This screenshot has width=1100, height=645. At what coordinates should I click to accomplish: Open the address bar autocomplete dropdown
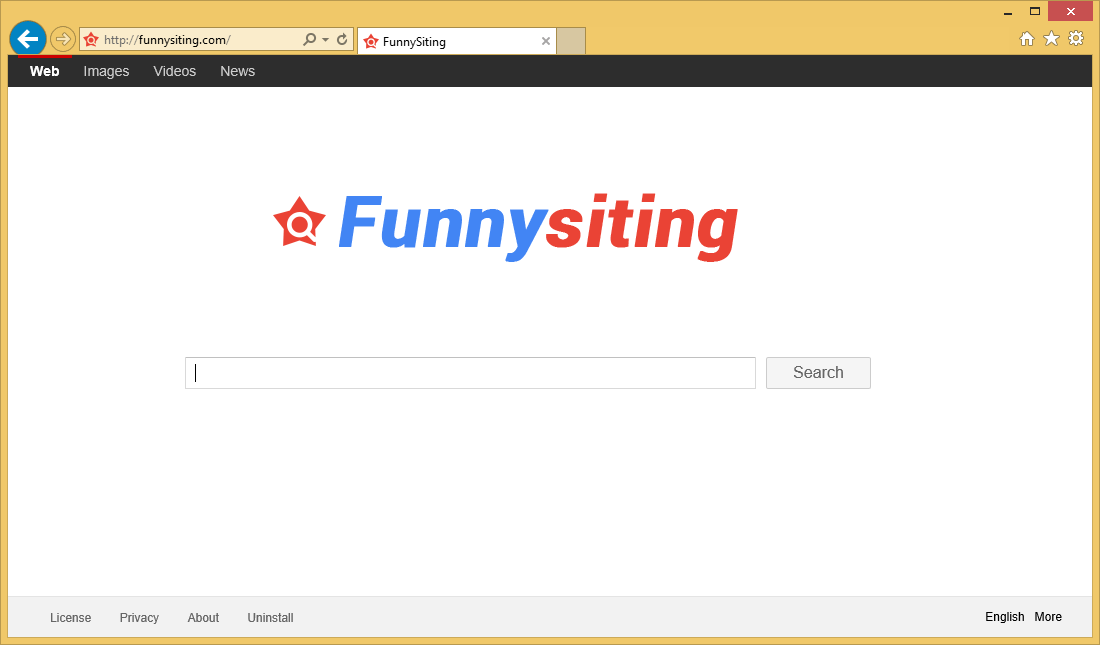point(325,38)
